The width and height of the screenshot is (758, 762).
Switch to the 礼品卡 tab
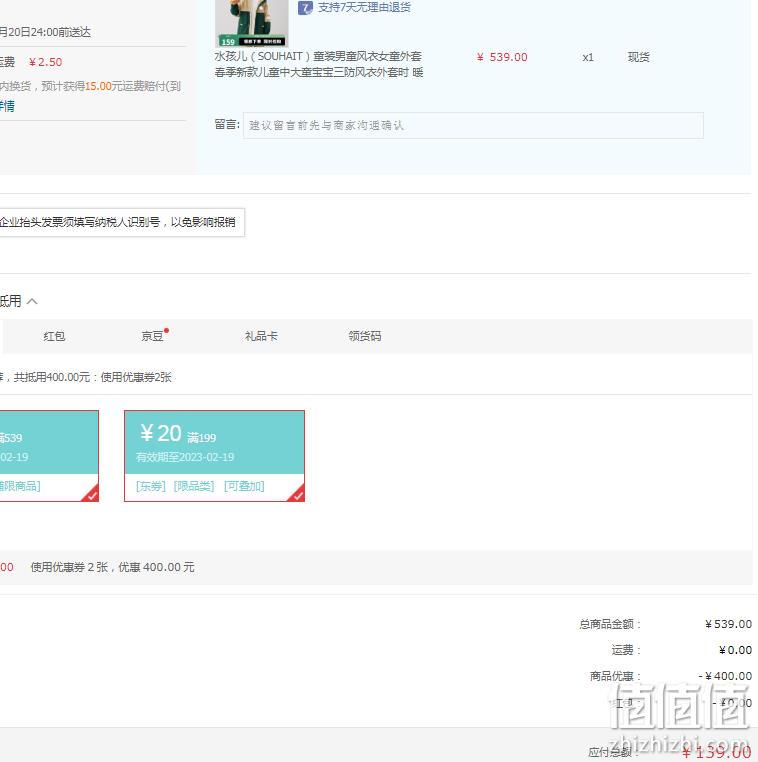point(261,336)
